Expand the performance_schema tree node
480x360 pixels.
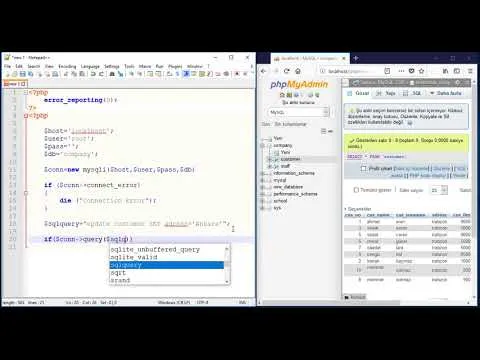[262, 194]
